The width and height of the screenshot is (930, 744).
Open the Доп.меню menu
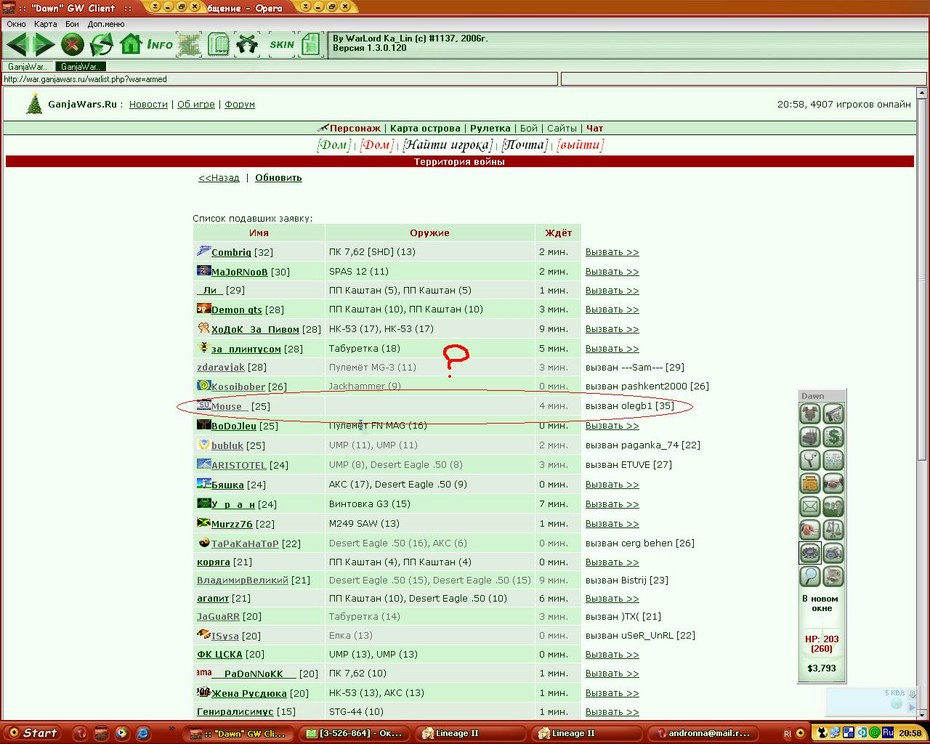(106, 24)
